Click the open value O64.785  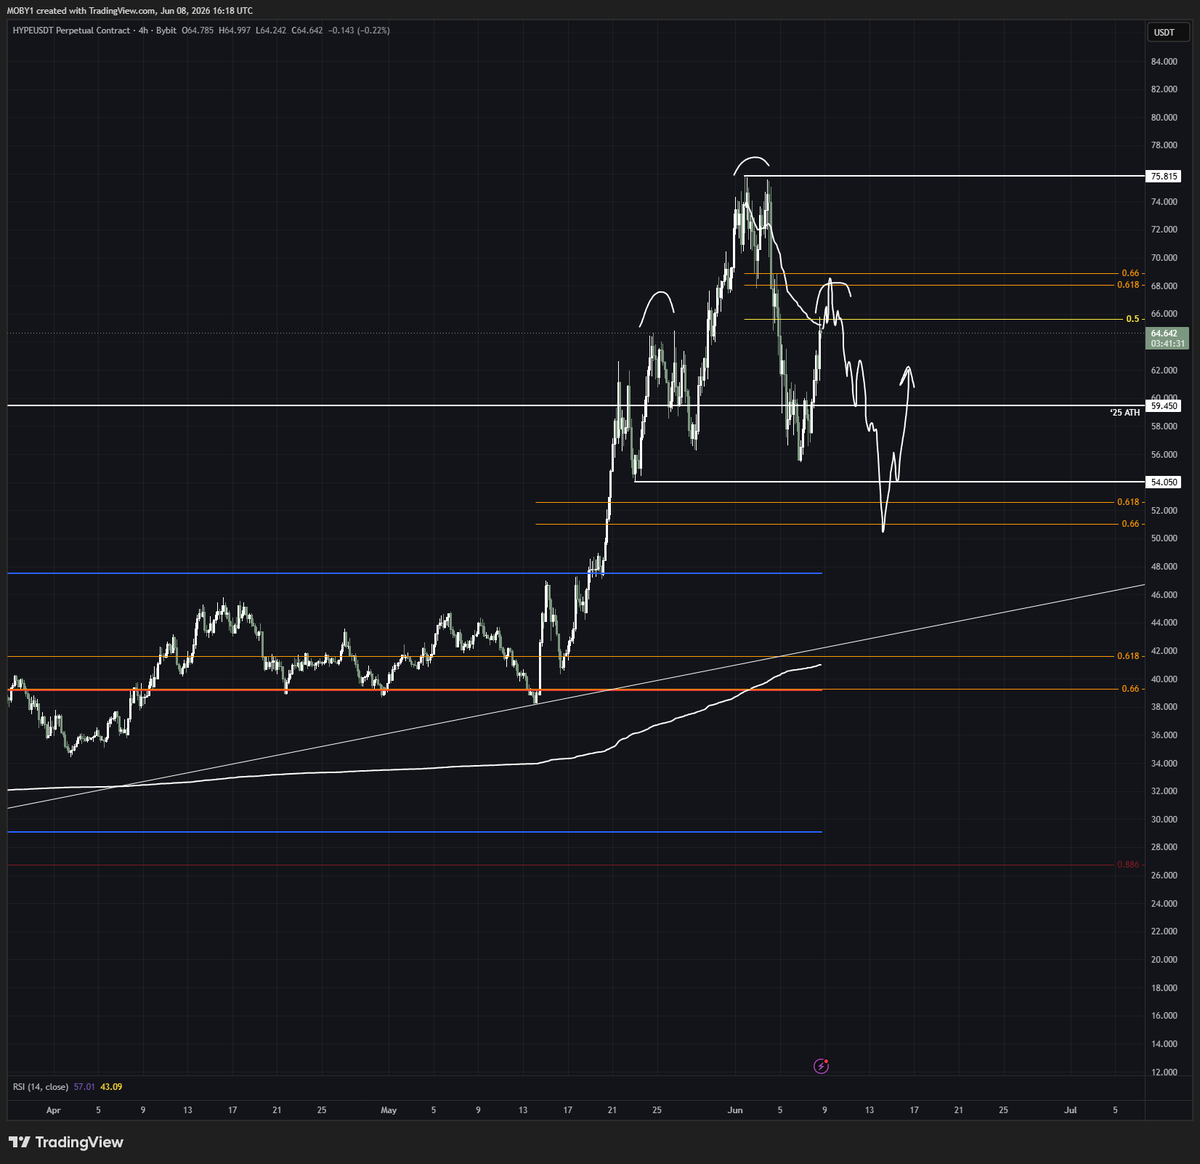pos(198,31)
